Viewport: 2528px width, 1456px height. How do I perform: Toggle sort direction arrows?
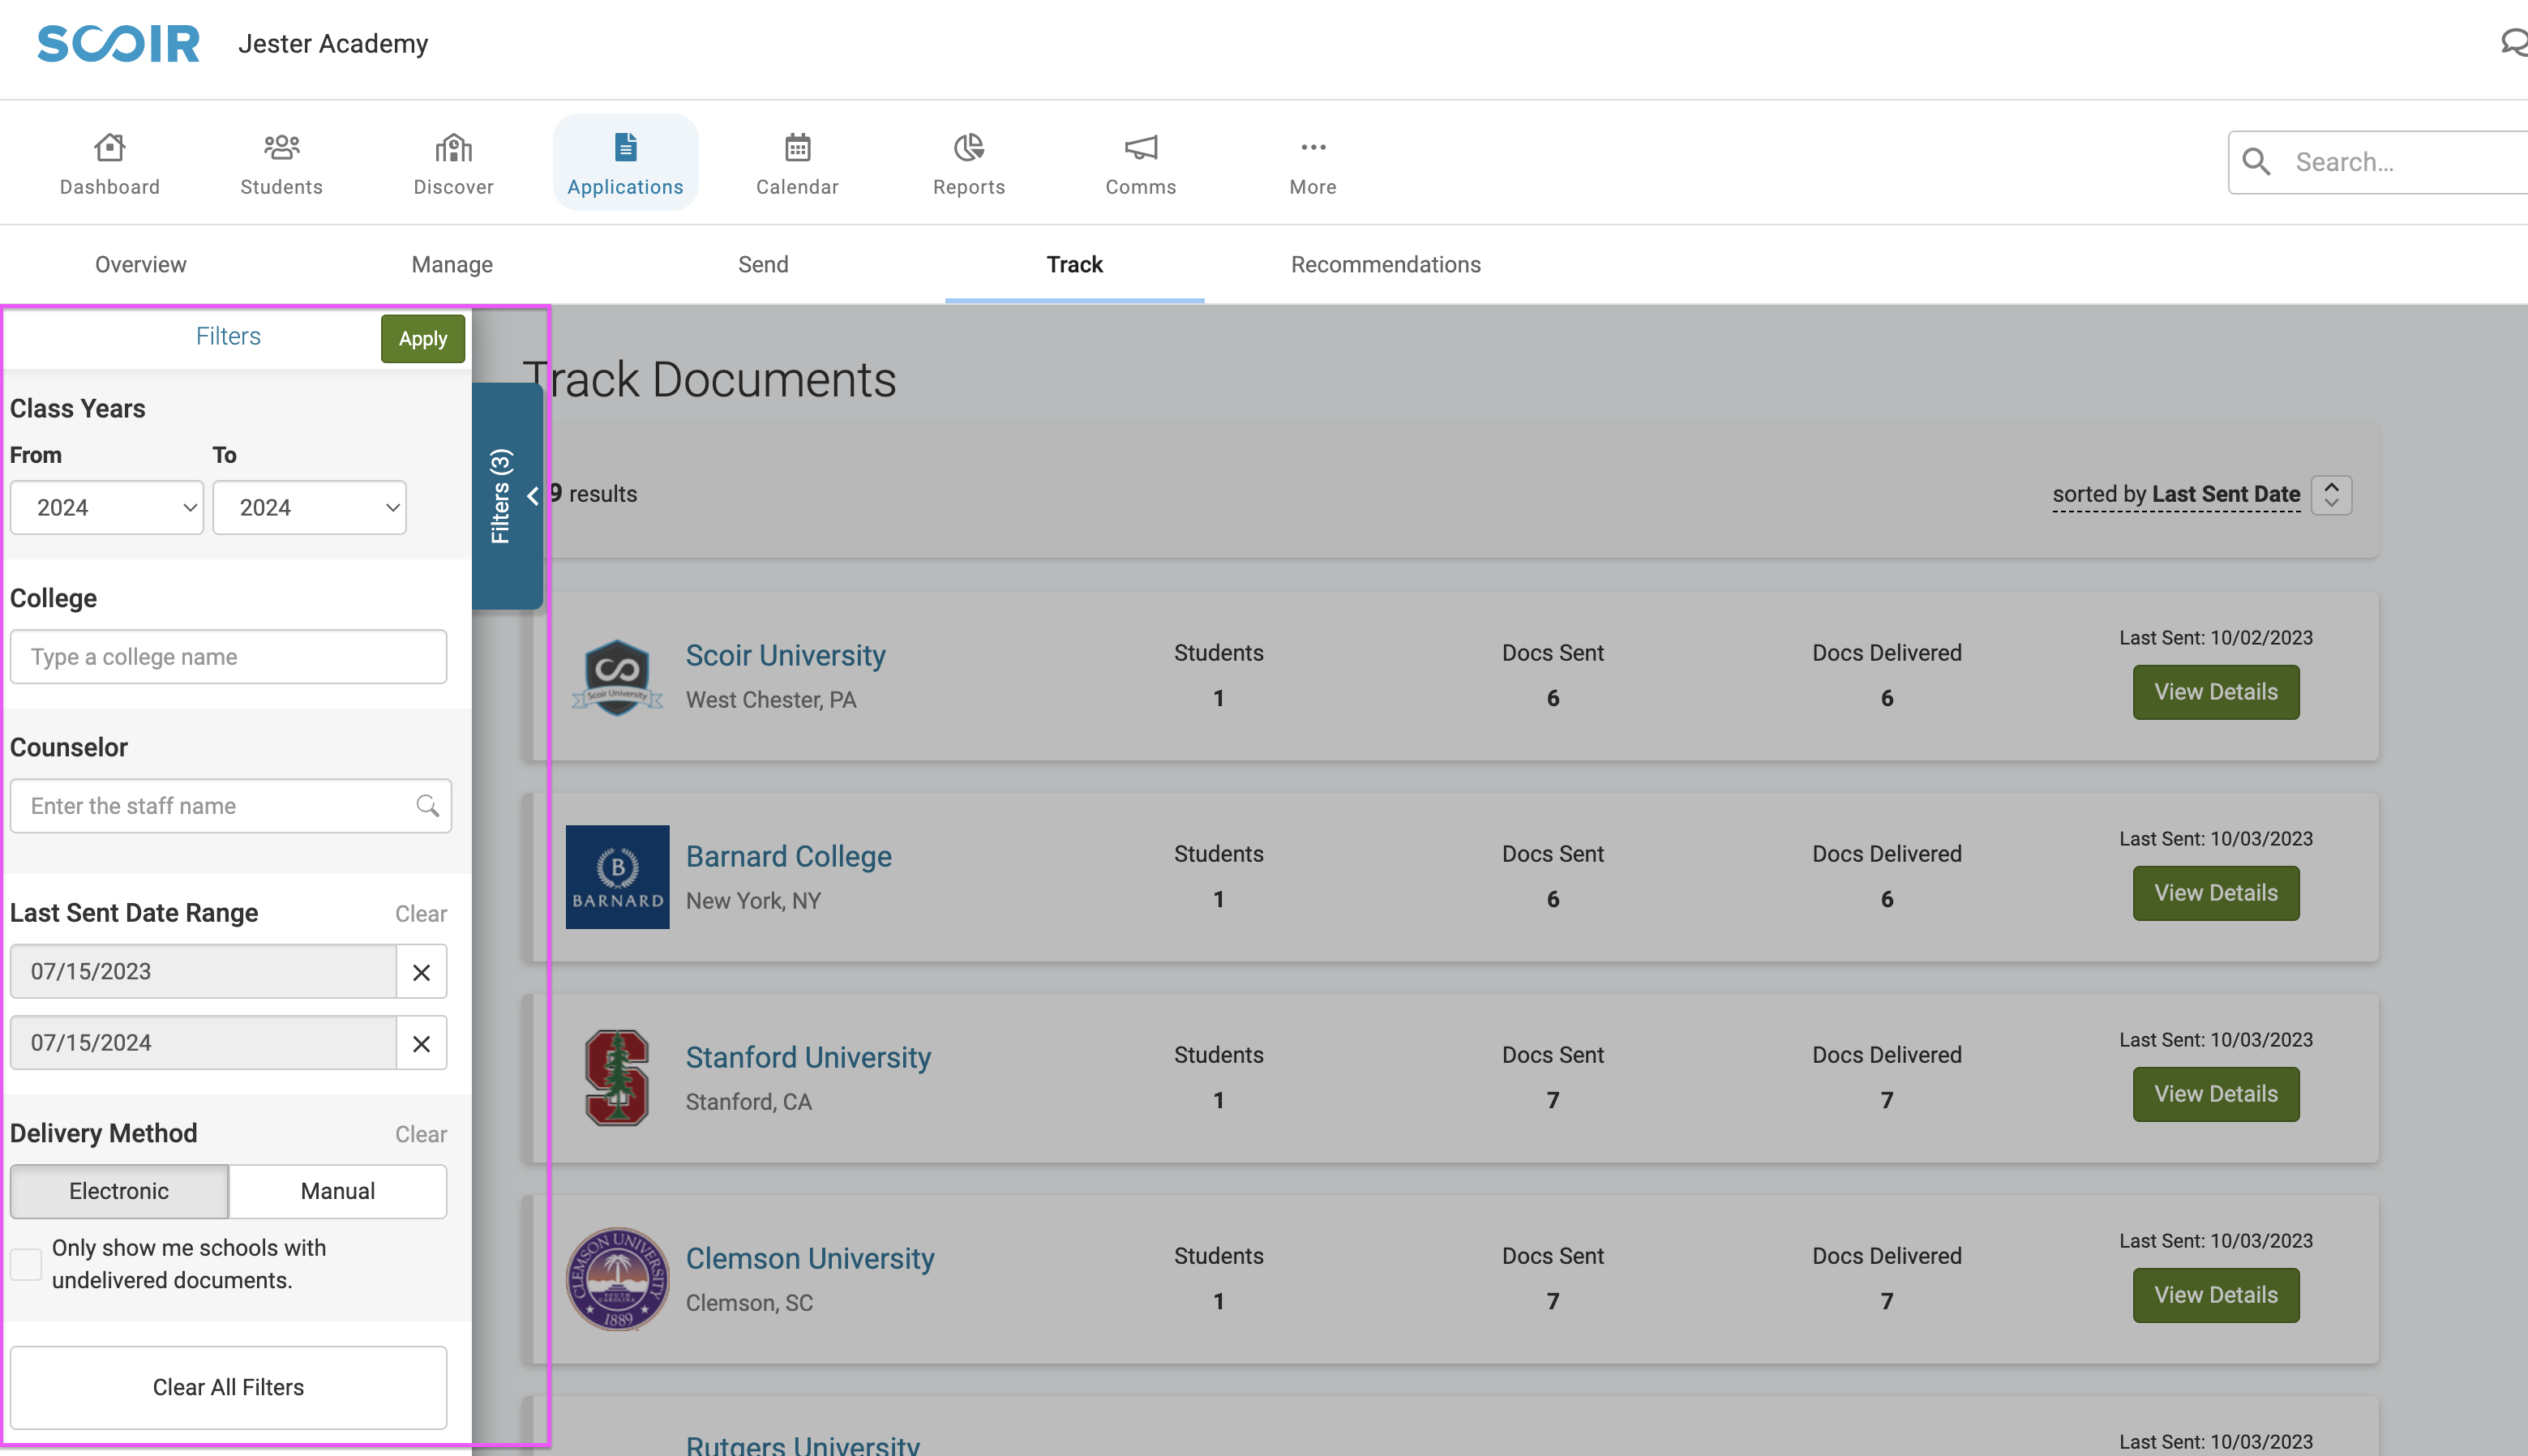(2331, 495)
